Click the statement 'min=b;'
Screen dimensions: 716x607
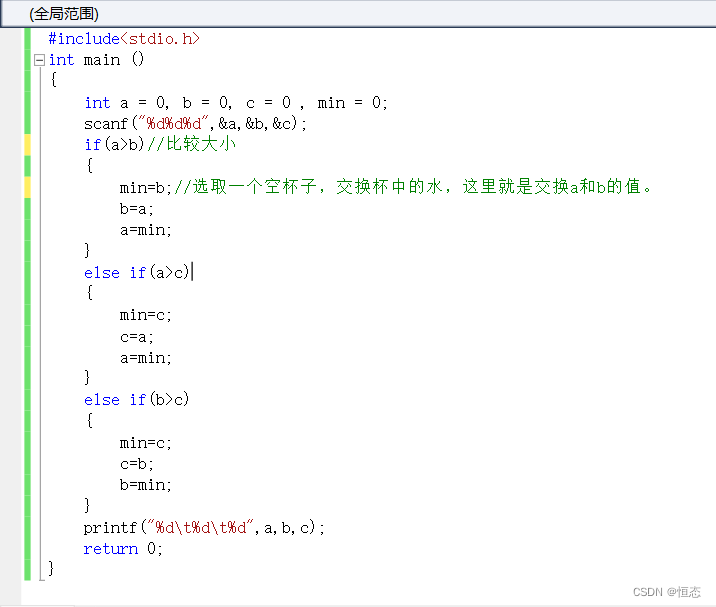pyautogui.click(x=146, y=188)
